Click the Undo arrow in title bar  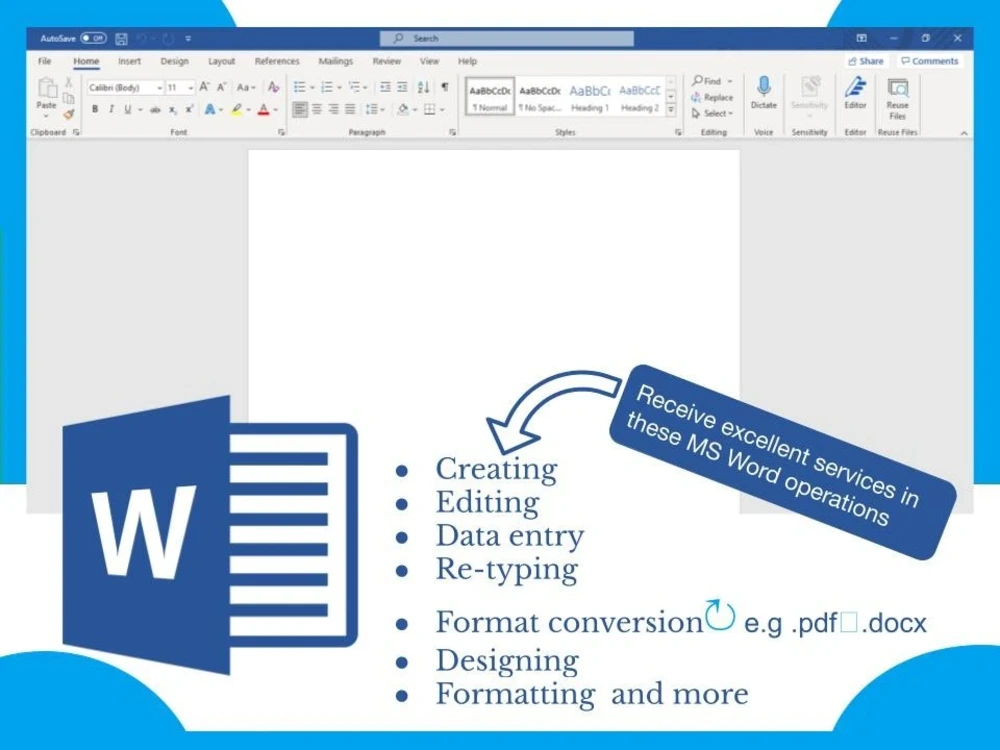[141, 39]
